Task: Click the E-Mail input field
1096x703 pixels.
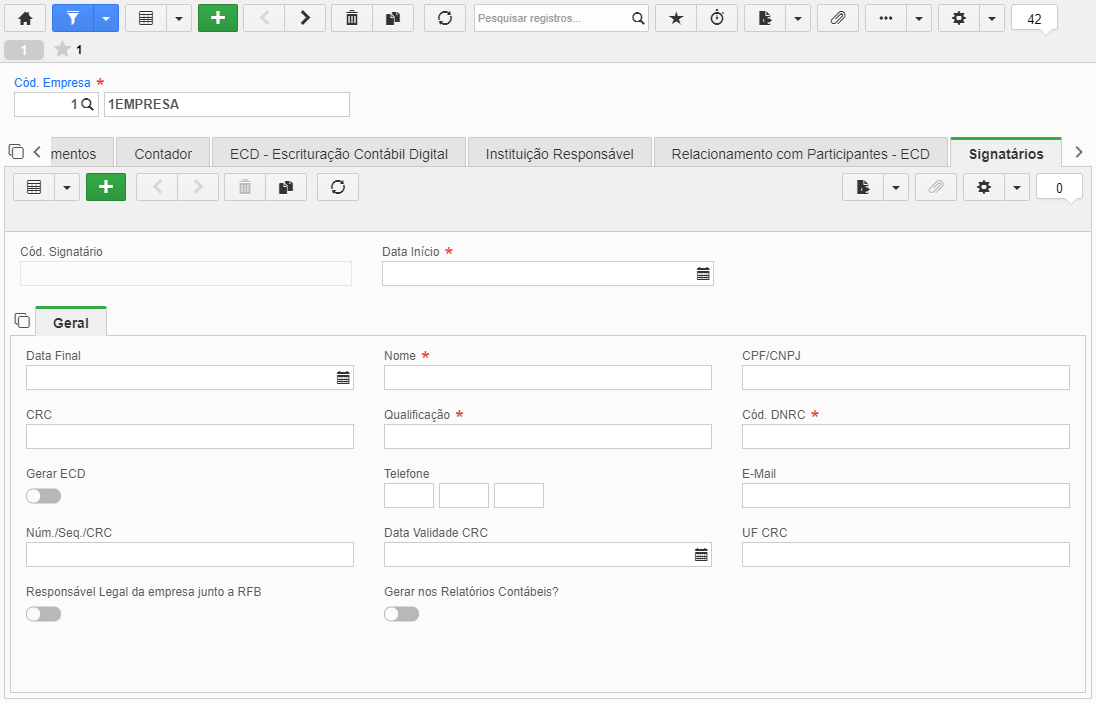Action: pos(905,495)
